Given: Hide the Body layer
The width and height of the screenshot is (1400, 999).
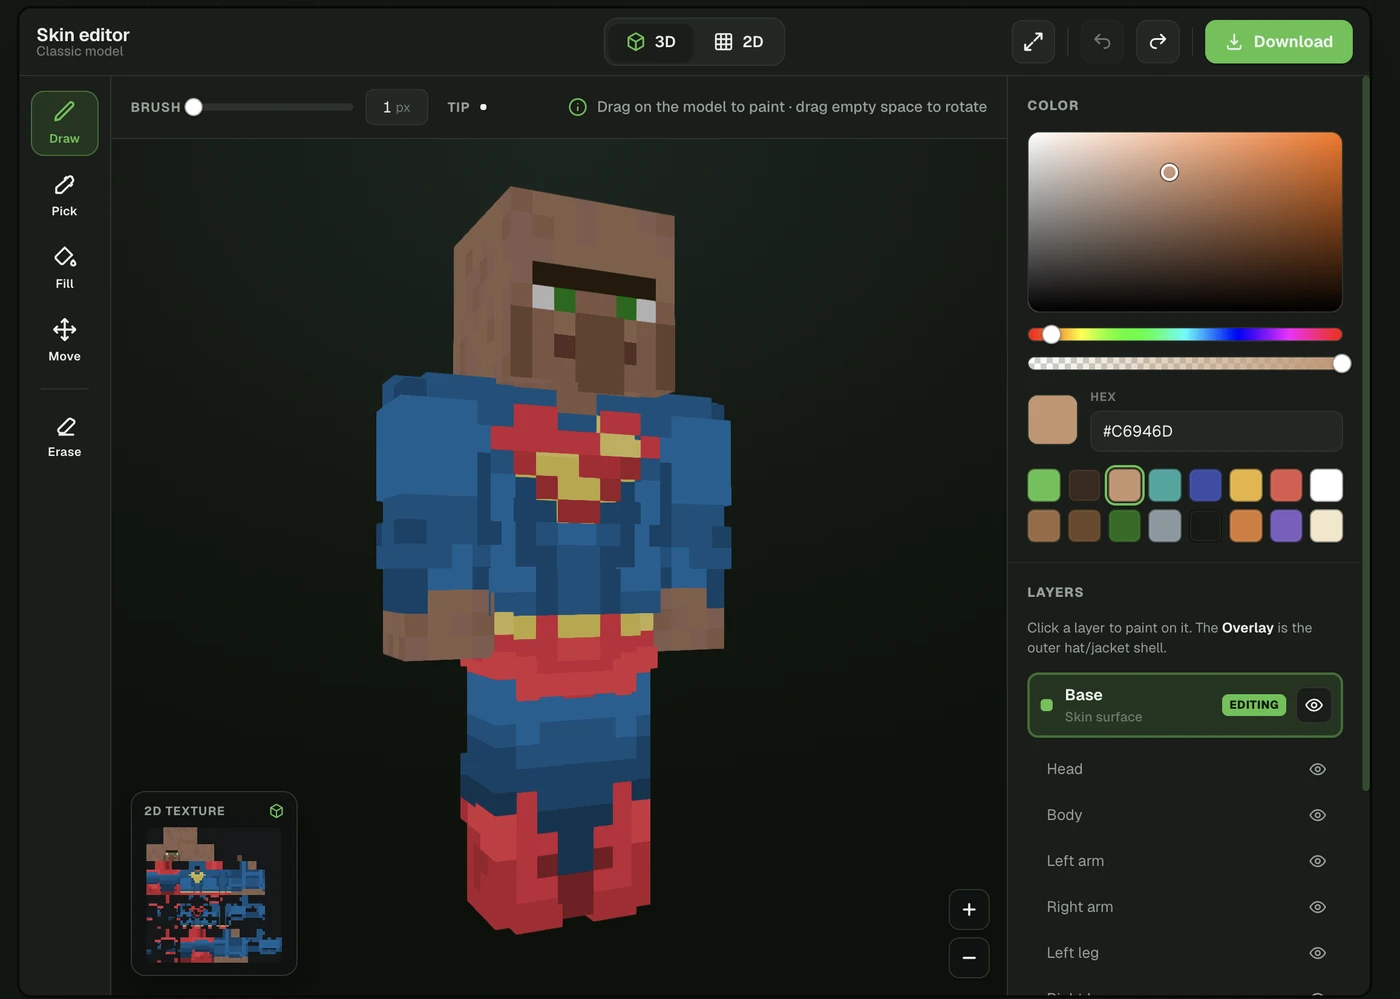Looking at the screenshot, I should tap(1317, 815).
